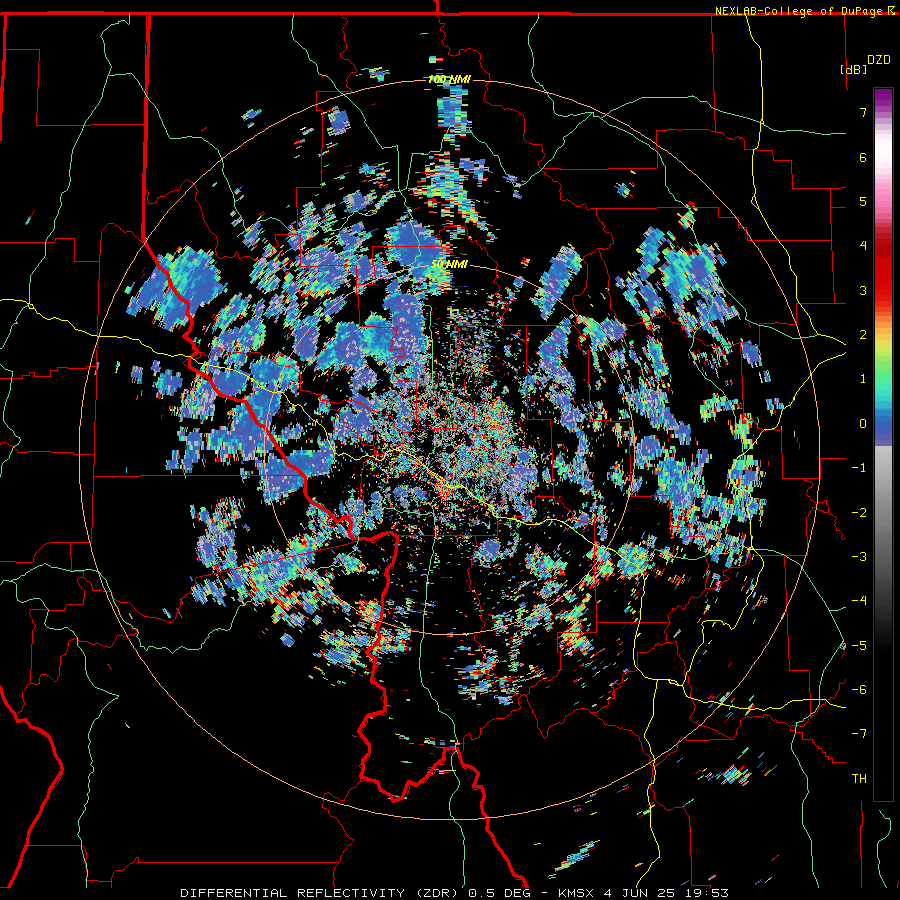This screenshot has height=900, width=900.
Task: Click the "-3" value on the color scale
Action: [x=859, y=556]
